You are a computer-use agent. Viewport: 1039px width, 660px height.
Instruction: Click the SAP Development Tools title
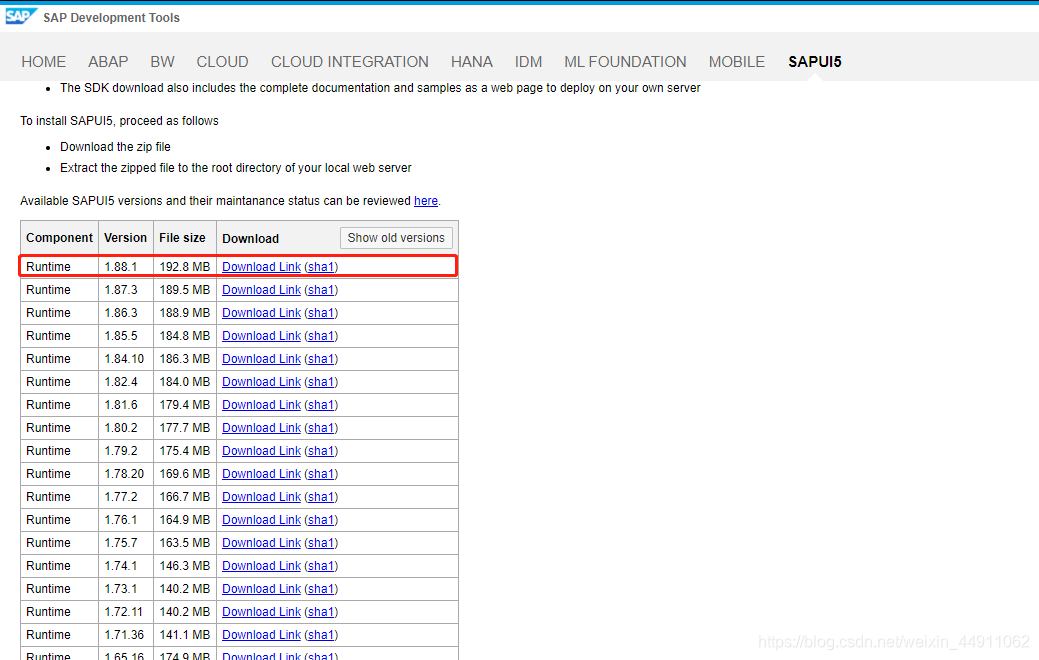(111, 18)
